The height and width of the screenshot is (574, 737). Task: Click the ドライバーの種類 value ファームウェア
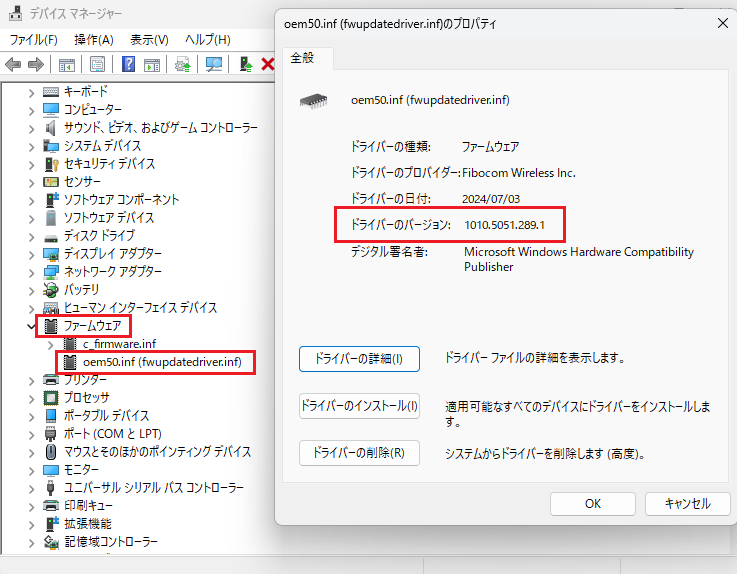pos(490,147)
